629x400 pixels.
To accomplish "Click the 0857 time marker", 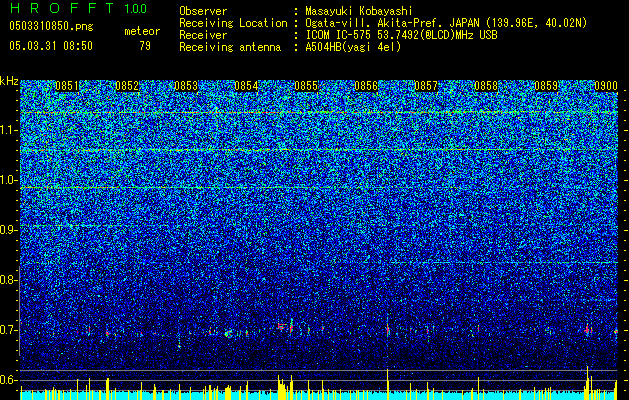I will tap(426, 86).
